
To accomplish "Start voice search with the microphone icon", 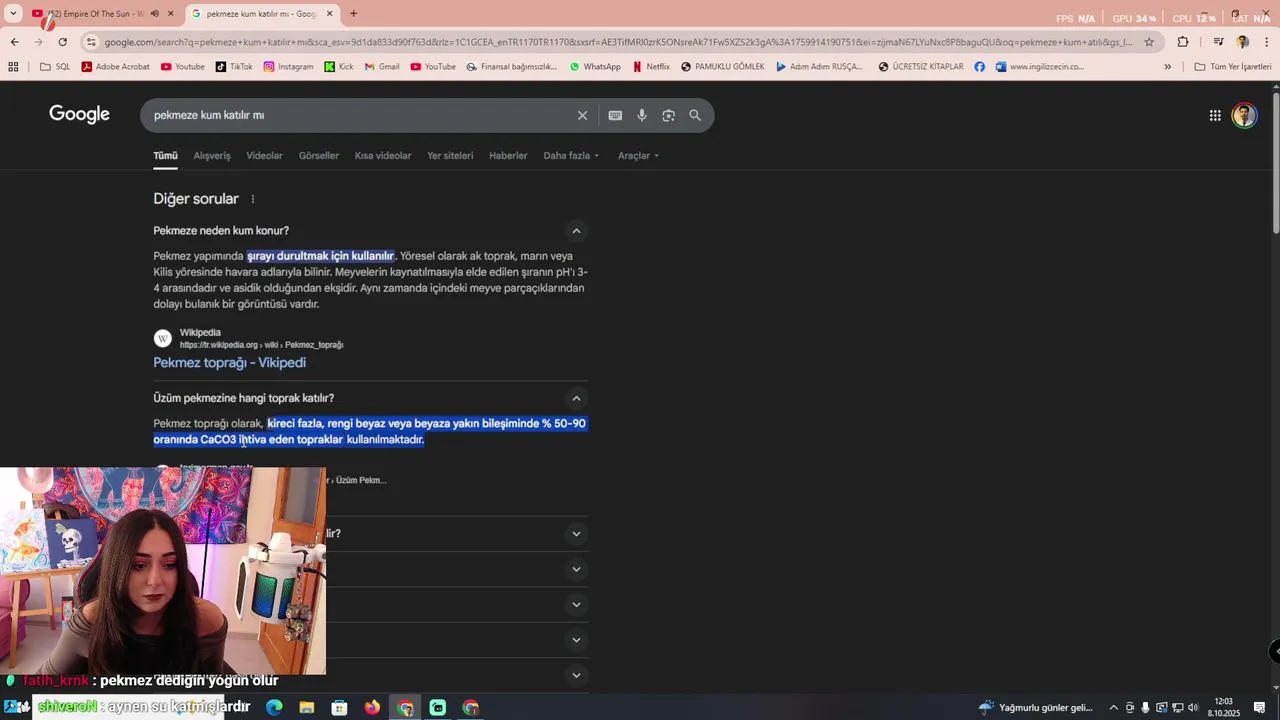I will (642, 115).
